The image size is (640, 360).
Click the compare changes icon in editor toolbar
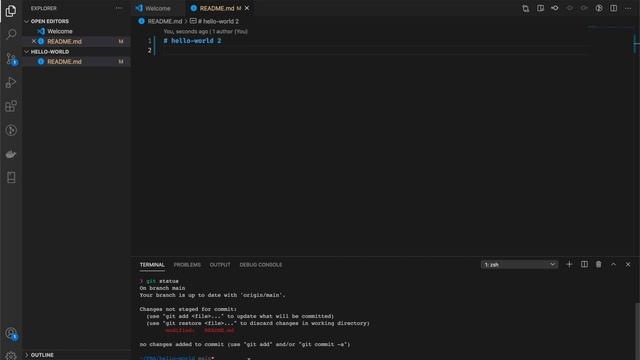(525, 9)
